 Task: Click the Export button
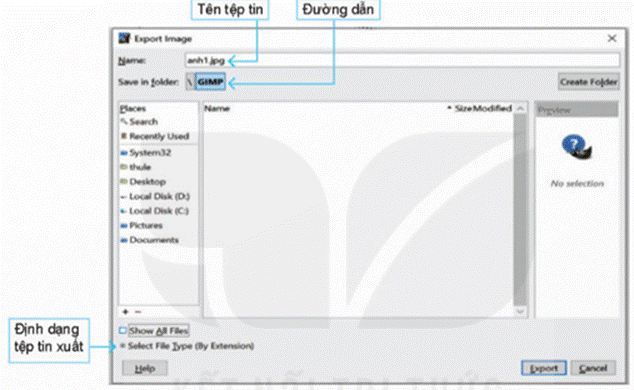click(544, 368)
